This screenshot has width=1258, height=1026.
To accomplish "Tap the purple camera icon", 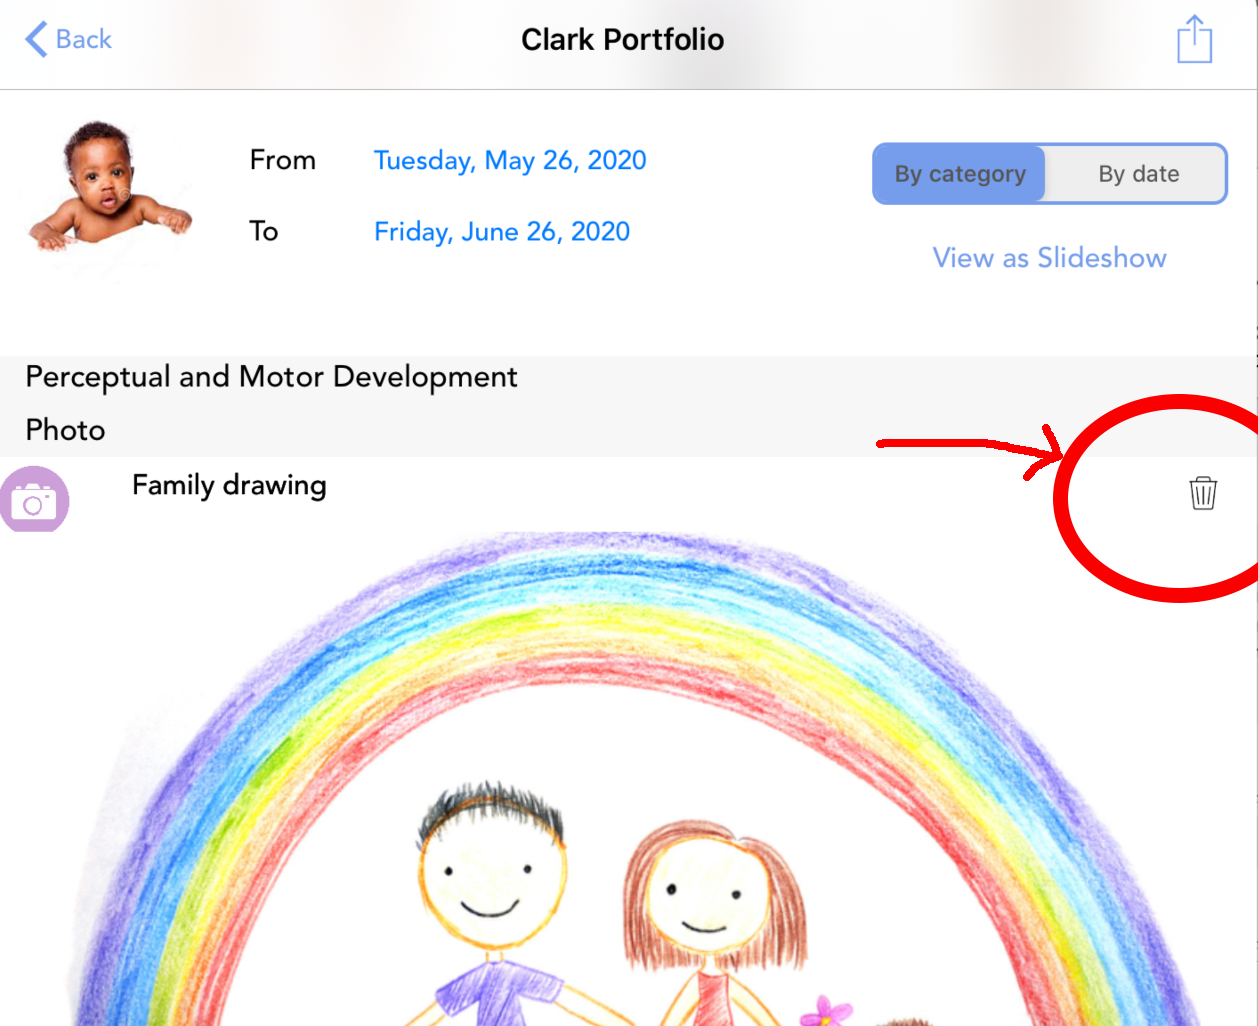I will click(x=34, y=500).
